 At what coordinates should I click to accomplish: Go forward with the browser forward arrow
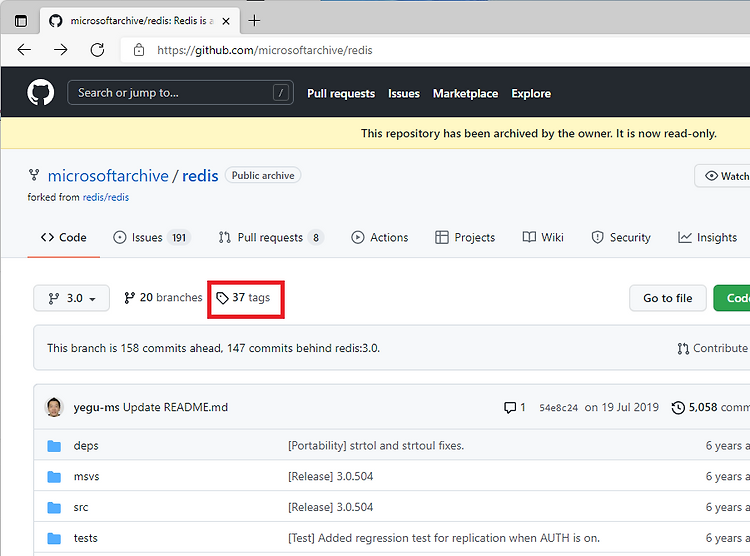(x=61, y=50)
